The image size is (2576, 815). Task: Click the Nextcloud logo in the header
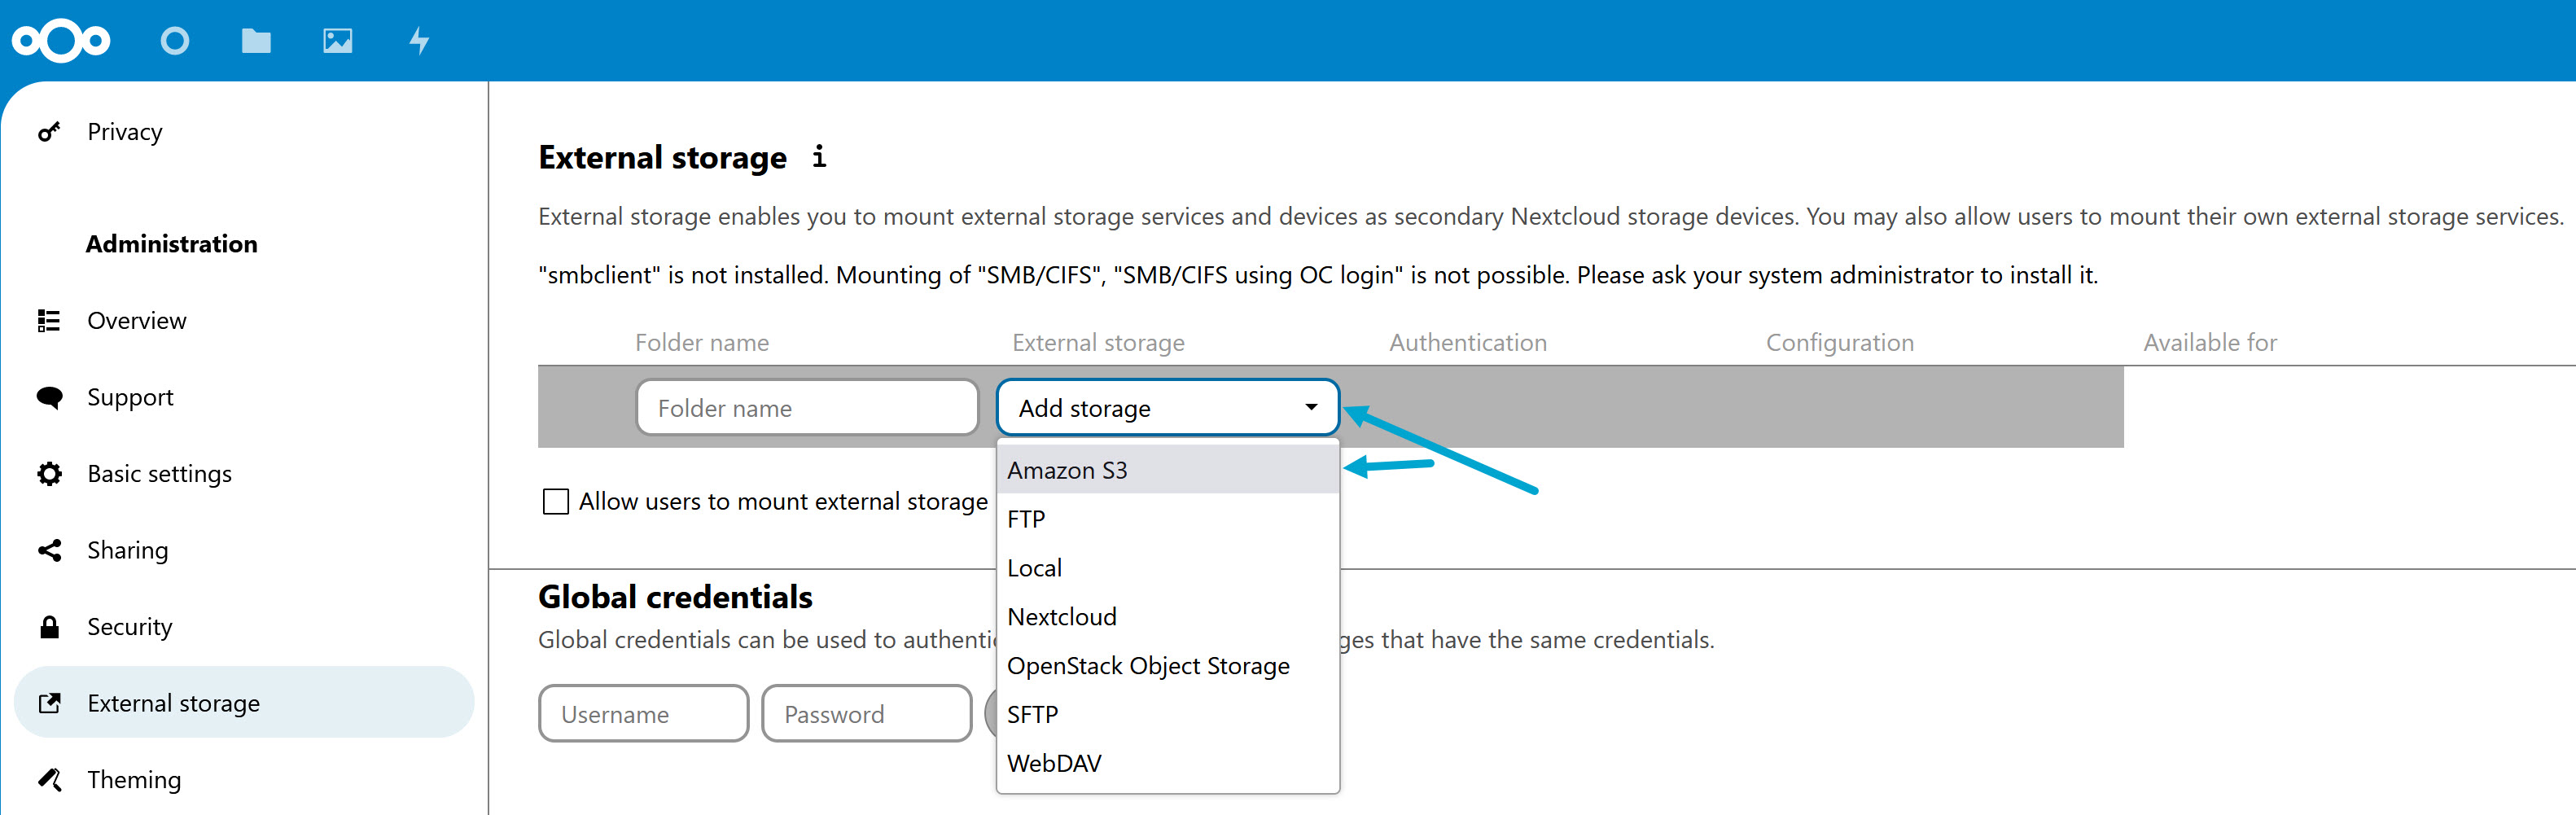62,40
